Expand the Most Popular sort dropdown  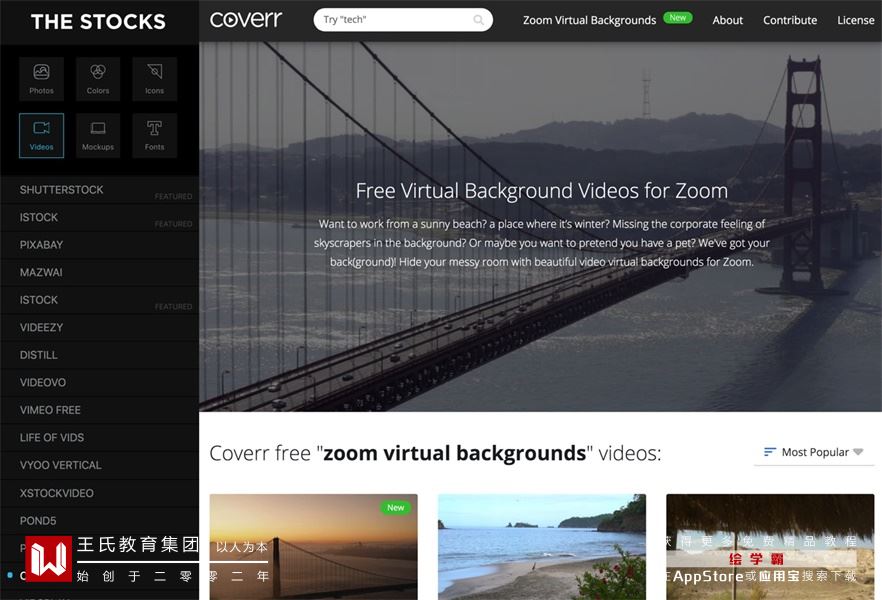pyautogui.click(x=813, y=452)
